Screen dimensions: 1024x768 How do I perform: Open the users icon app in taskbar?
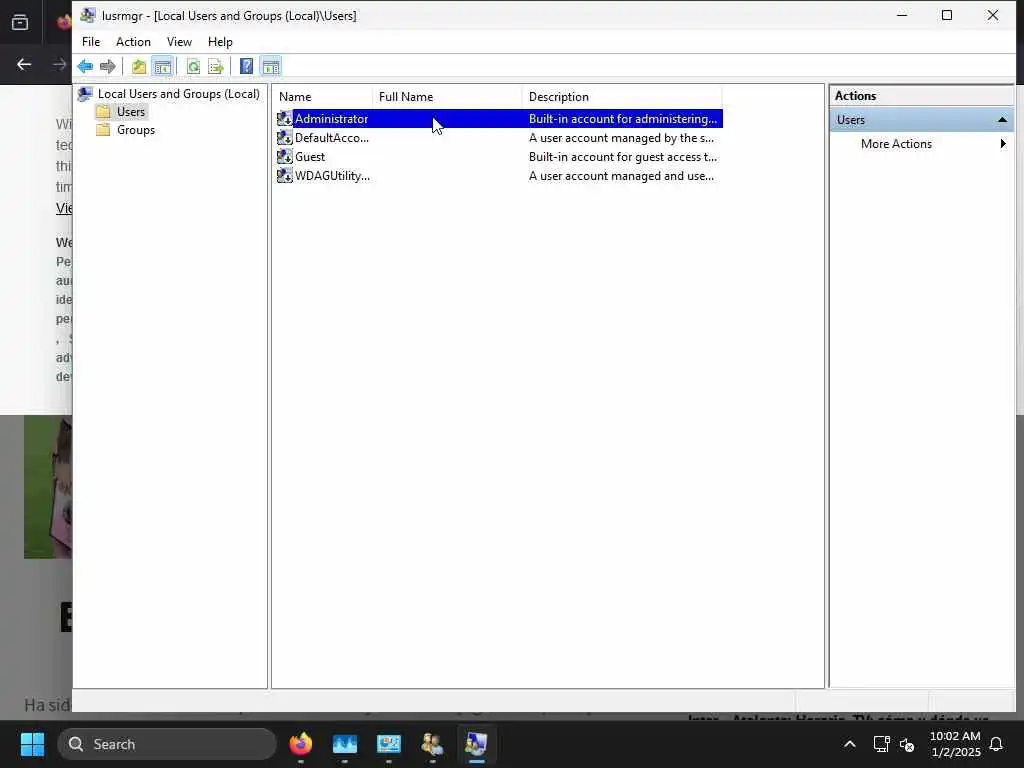coord(432,744)
